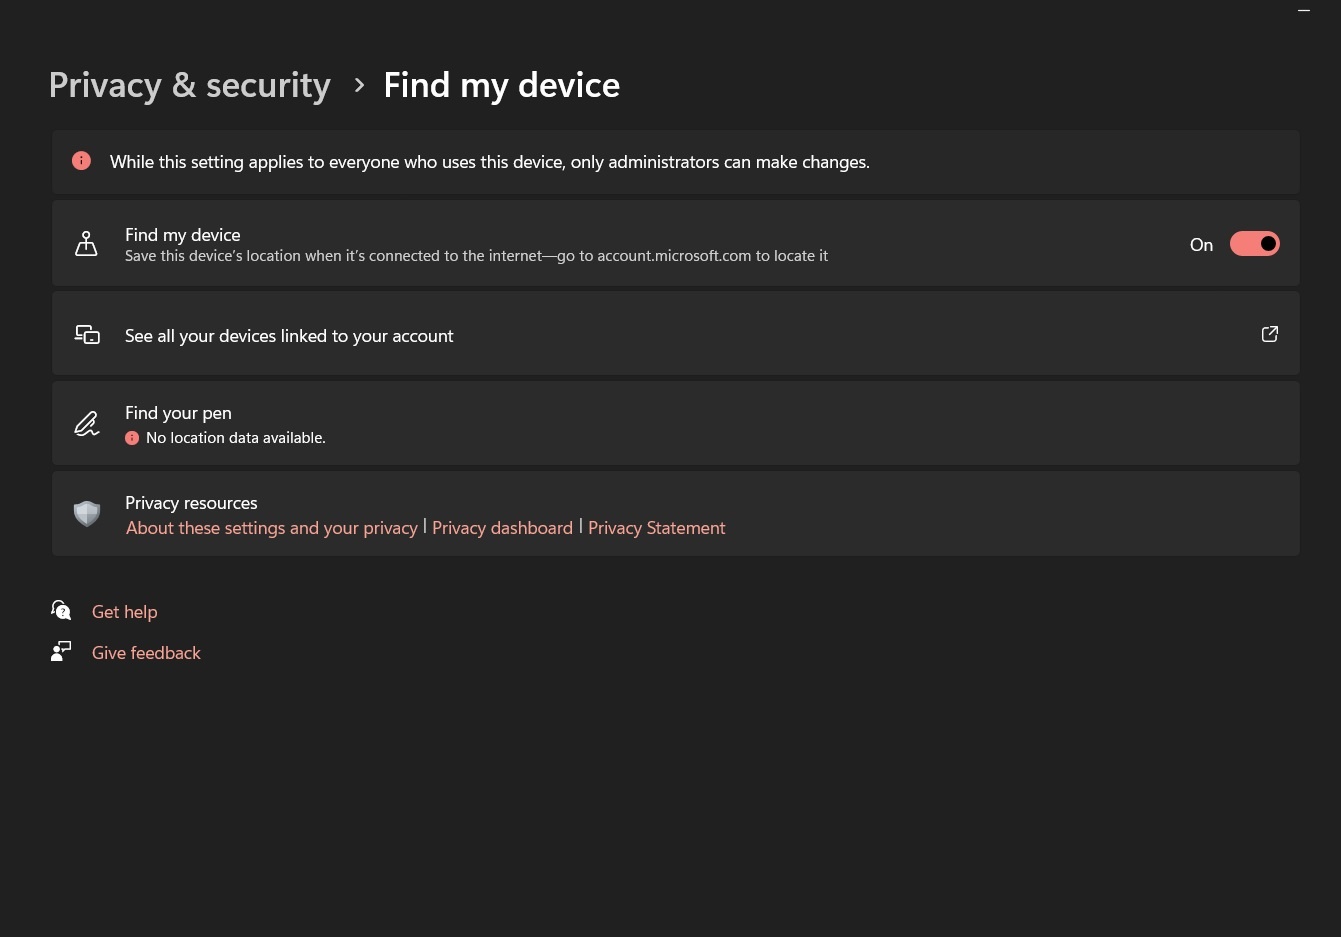This screenshot has height=937, width=1341.
Task: Click the Privacy resources shield icon
Action: pyautogui.click(x=87, y=514)
